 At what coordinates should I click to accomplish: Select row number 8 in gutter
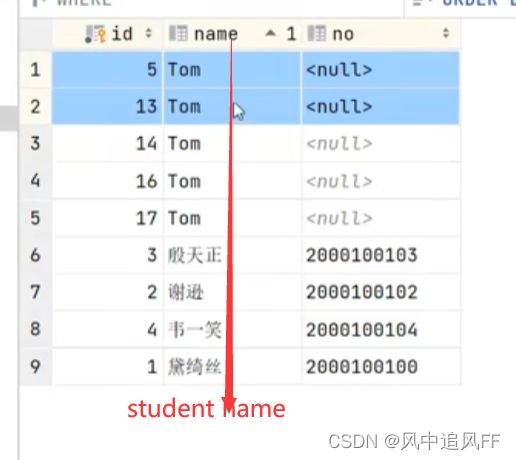pos(36,329)
